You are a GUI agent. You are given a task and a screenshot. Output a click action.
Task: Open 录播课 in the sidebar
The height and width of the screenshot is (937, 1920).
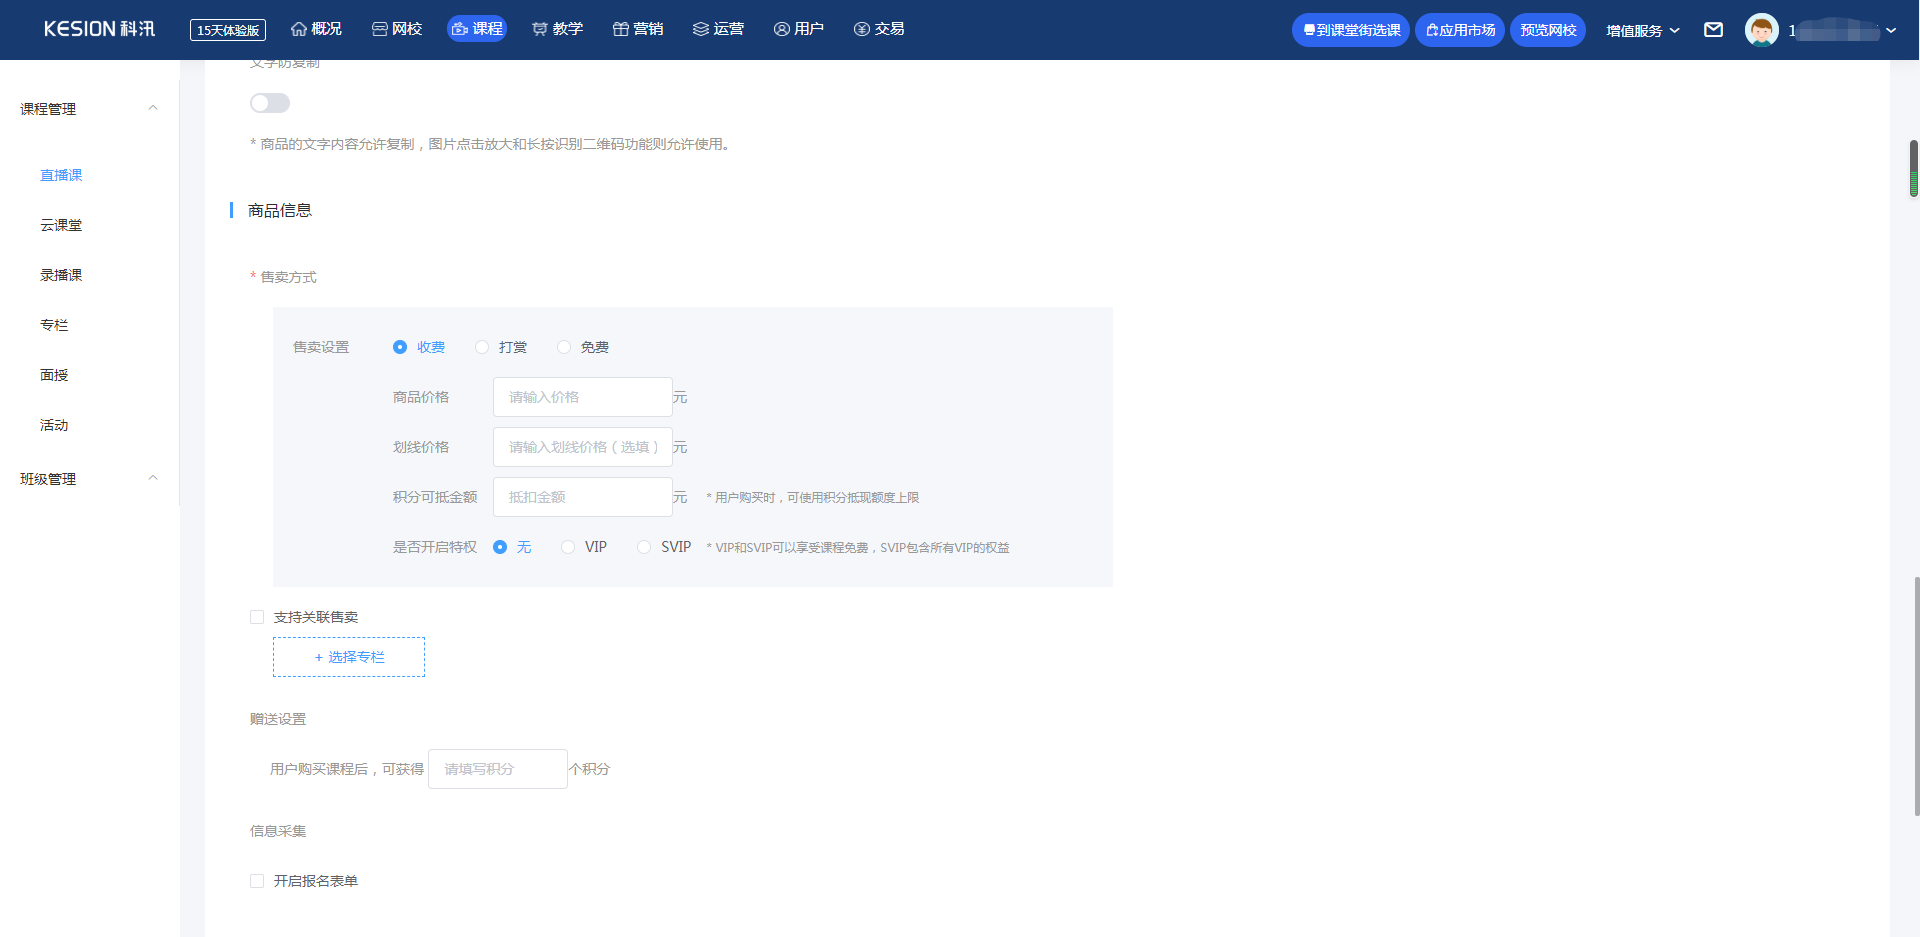[x=61, y=275]
